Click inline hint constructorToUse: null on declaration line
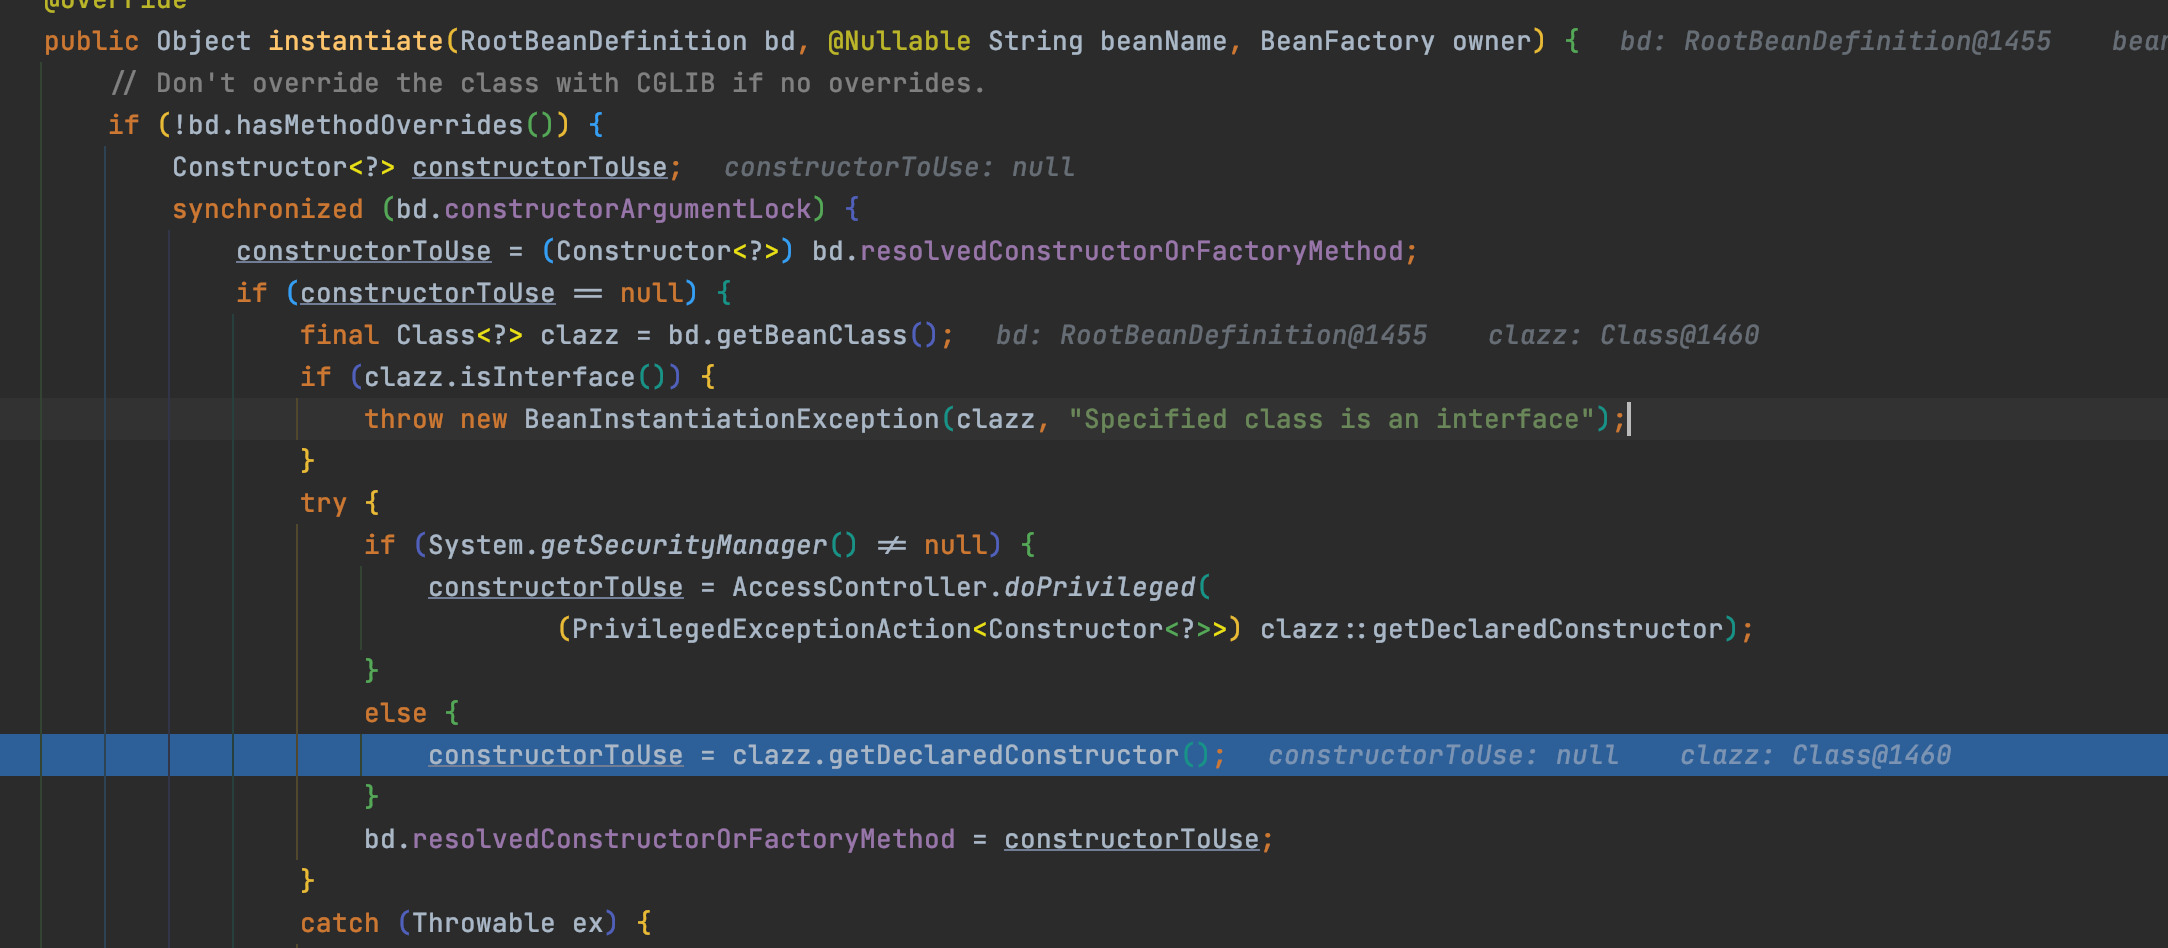 coord(899,167)
